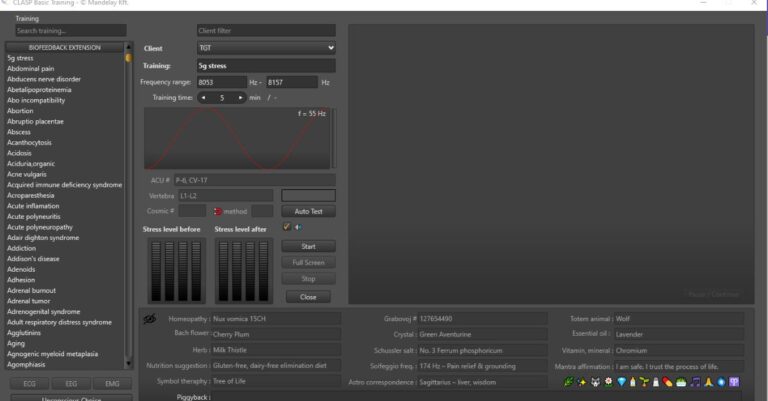768x401 pixels.
Task: Toggle the checkbox next to speaker icon
Action: (287, 227)
